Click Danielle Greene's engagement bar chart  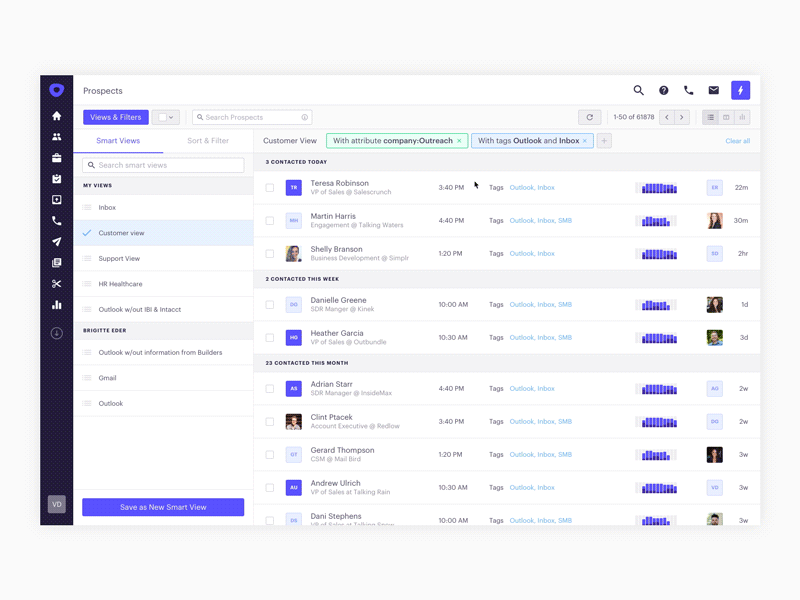(656, 305)
